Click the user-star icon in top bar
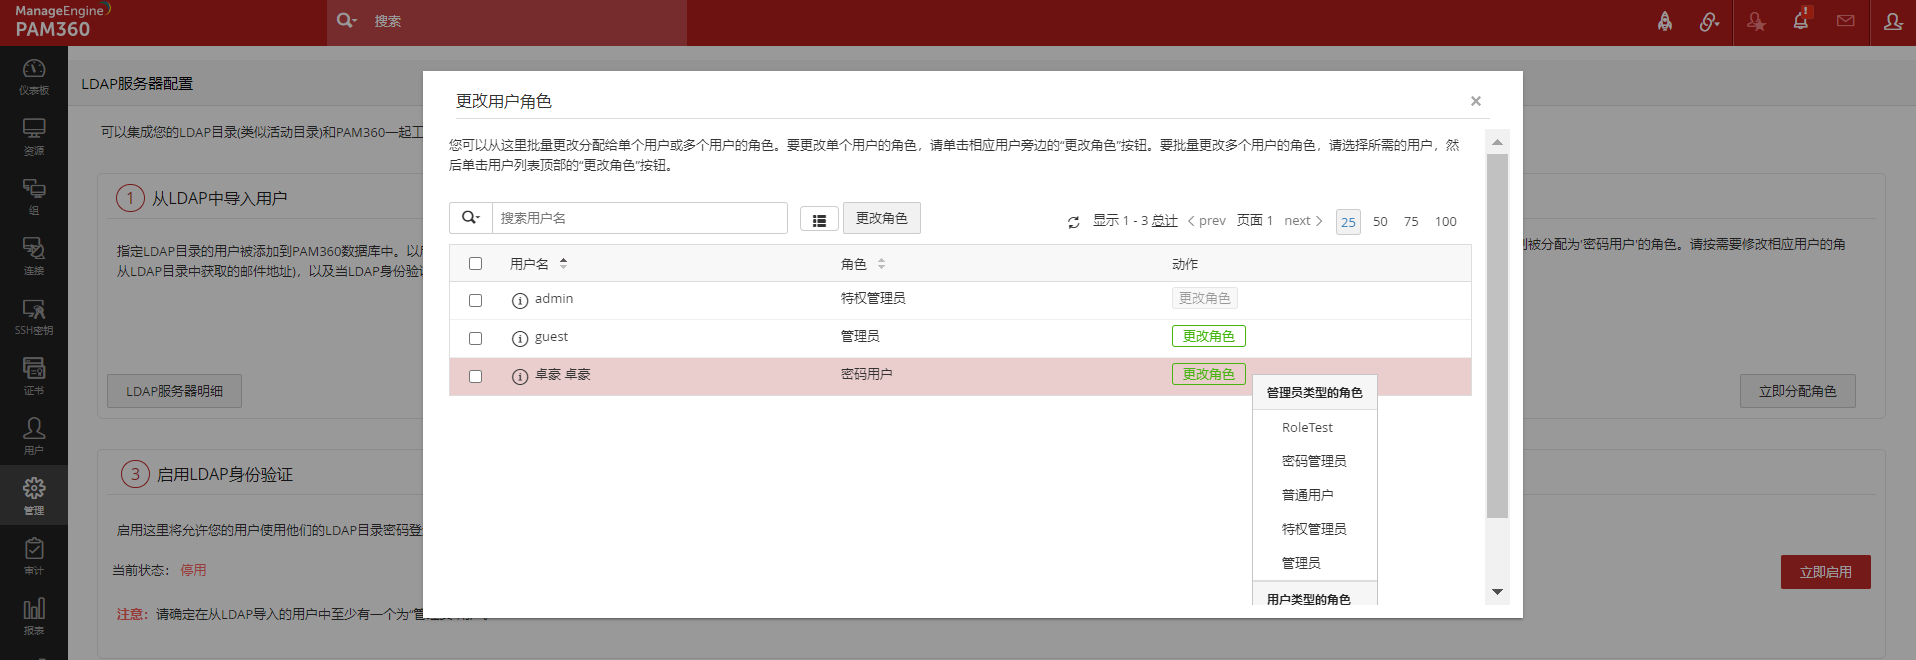 coord(1756,21)
